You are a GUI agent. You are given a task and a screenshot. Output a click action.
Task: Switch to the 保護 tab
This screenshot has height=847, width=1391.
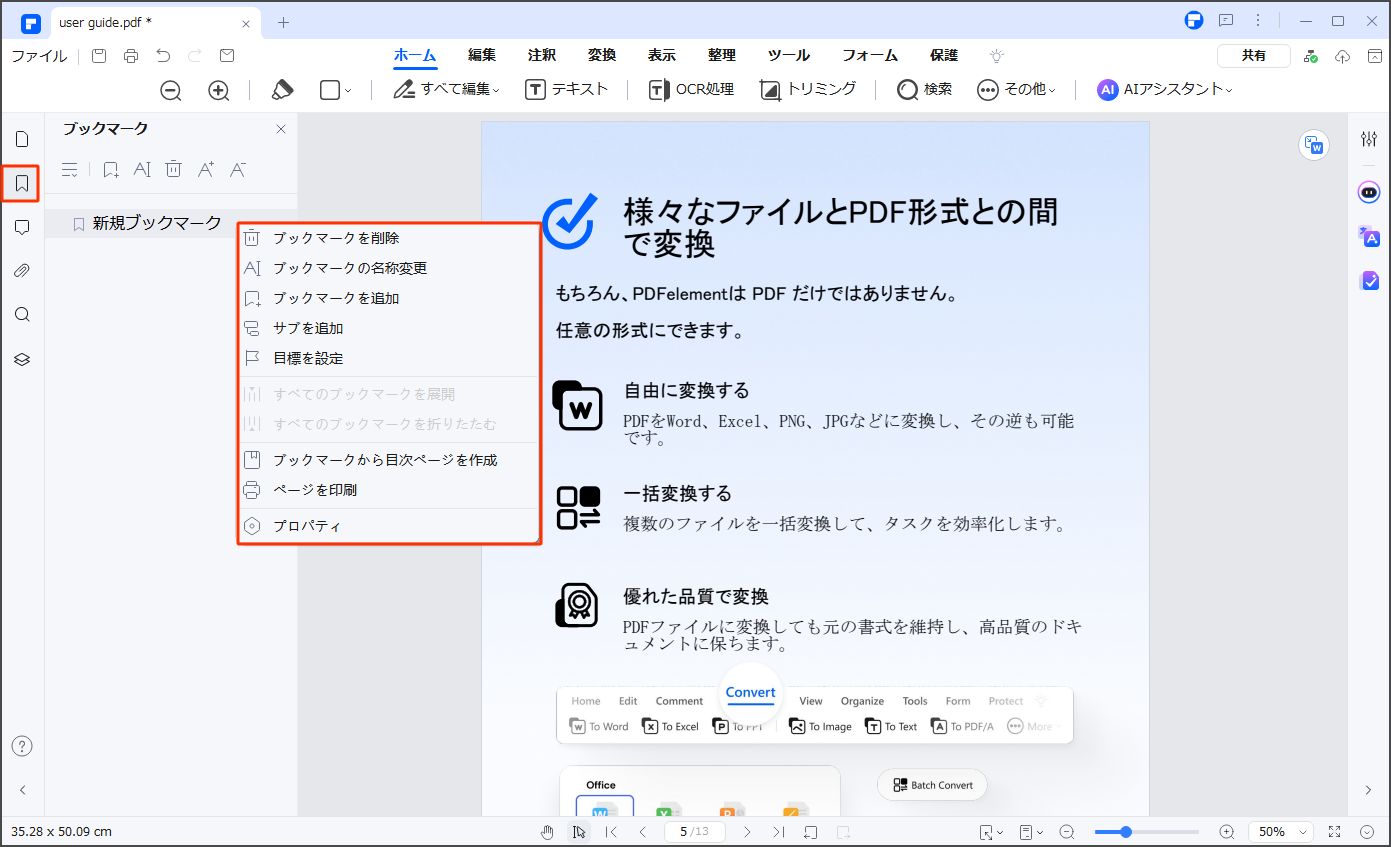[x=944, y=56]
